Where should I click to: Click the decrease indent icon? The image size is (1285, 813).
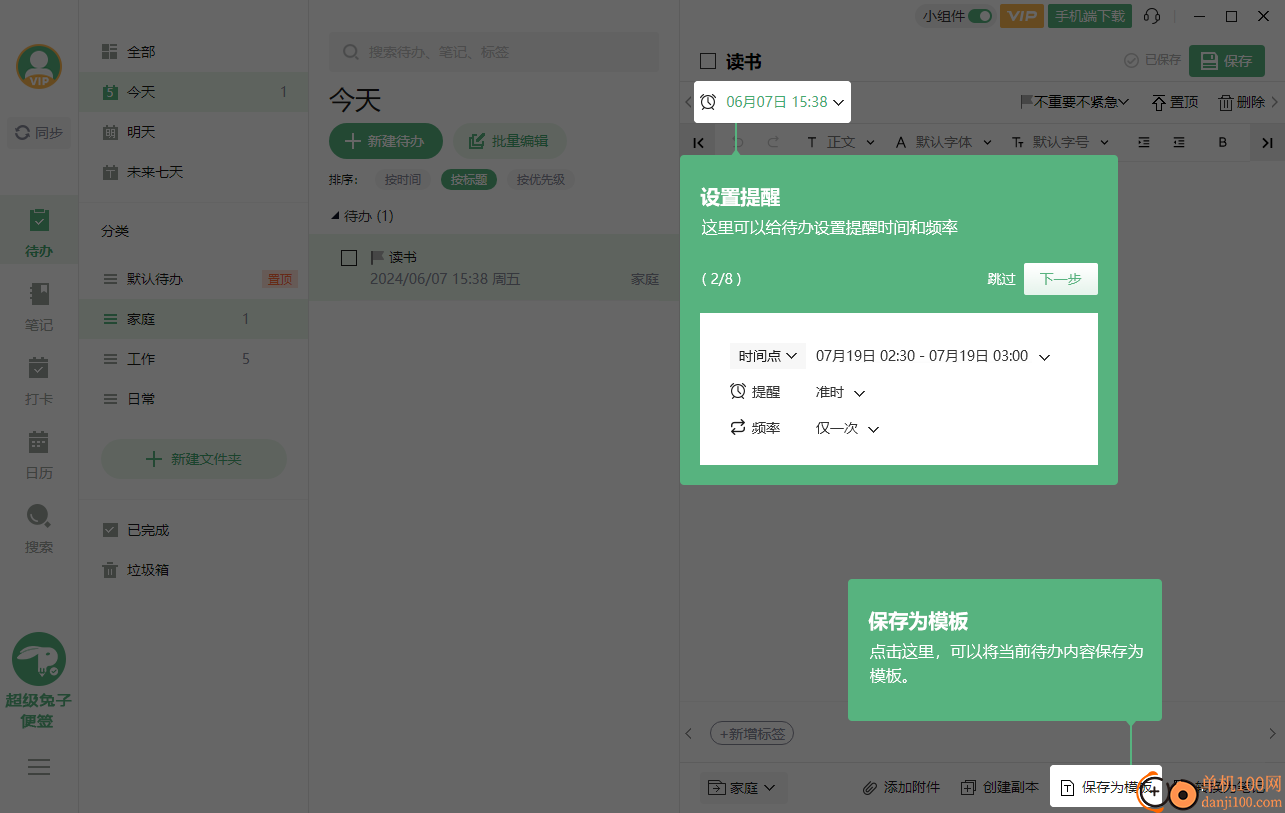point(1179,143)
